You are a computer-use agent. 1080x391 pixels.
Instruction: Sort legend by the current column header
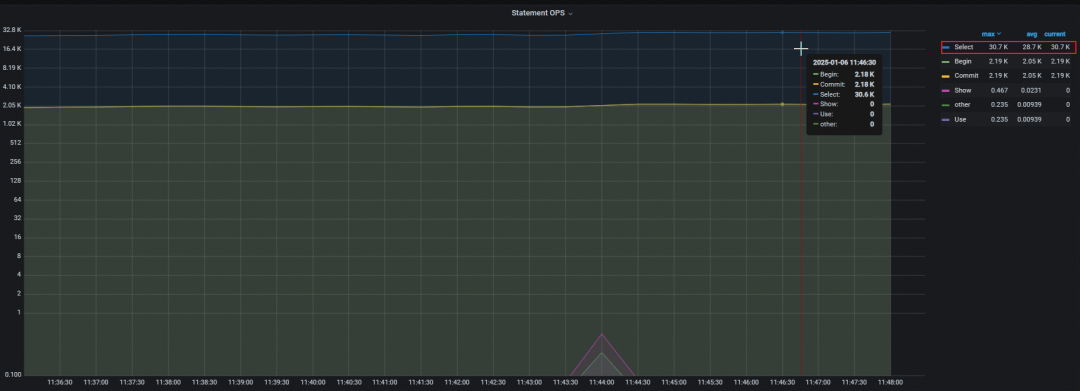(x=1055, y=34)
